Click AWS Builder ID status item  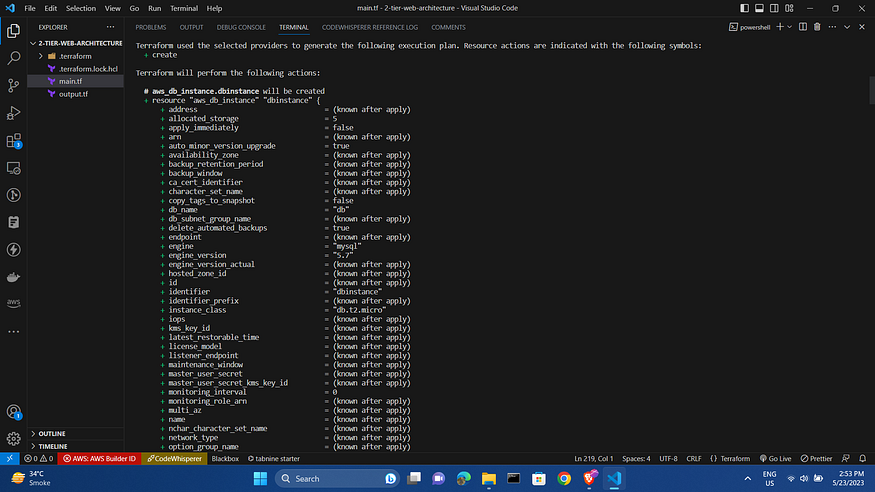point(99,459)
